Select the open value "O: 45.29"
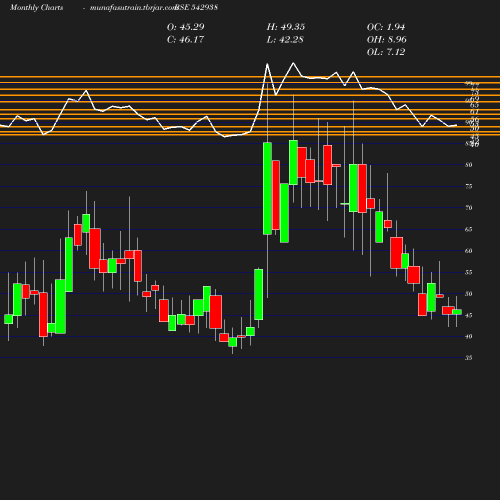500x500 pixels. 186,27
